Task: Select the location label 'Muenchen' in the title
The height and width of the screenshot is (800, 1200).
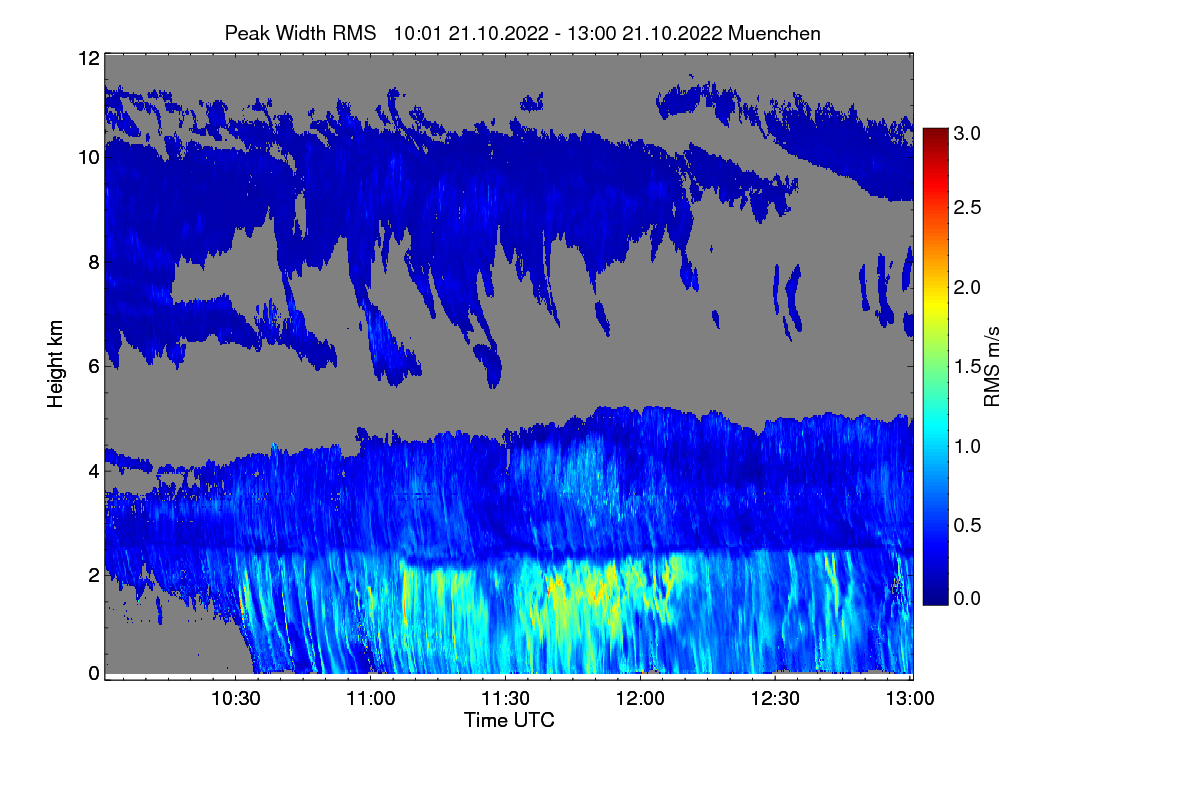Action: (774, 33)
